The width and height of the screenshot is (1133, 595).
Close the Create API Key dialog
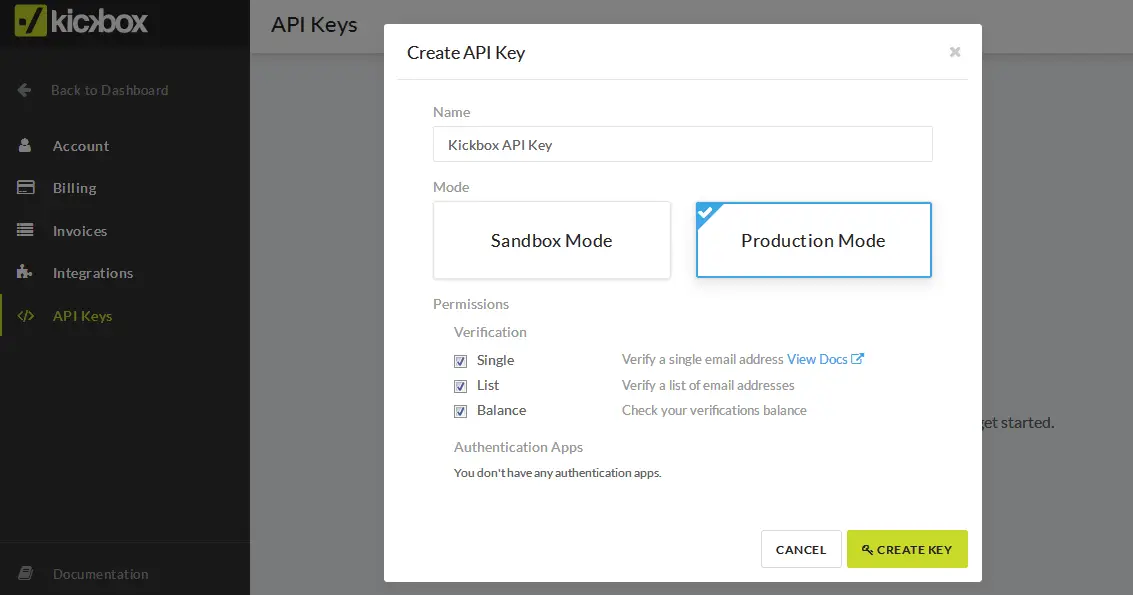(x=955, y=52)
